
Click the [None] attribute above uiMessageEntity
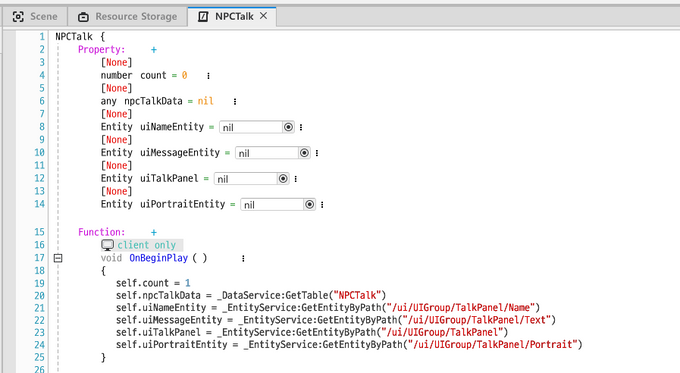point(116,140)
